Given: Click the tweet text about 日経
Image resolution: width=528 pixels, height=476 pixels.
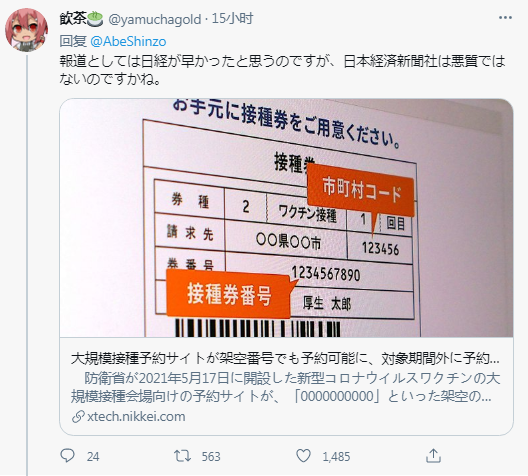Looking at the screenshot, I should click(x=282, y=70).
